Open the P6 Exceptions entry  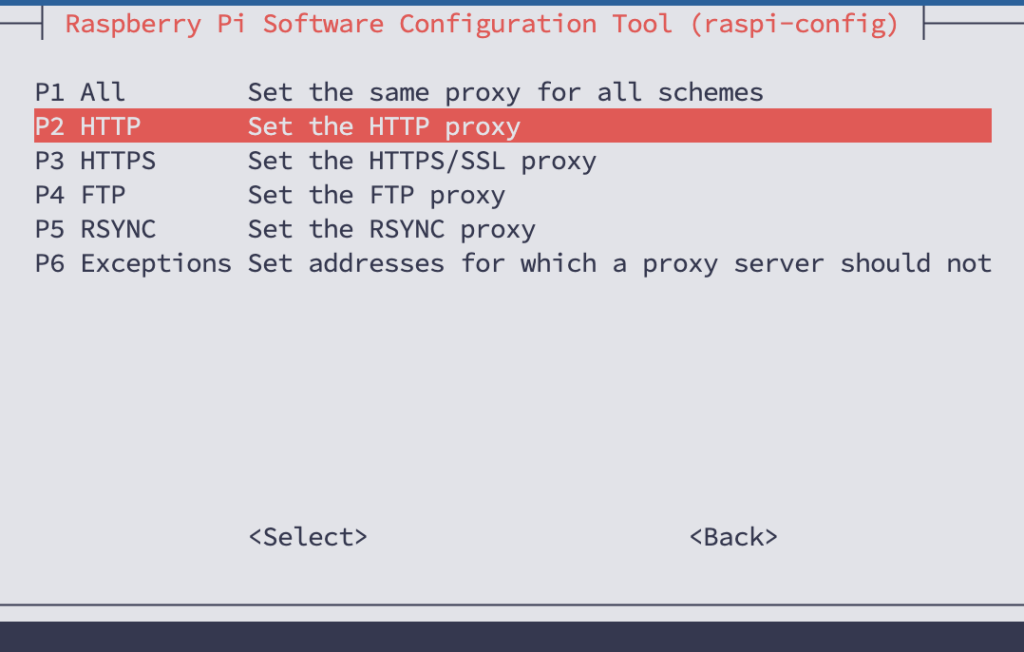(132, 263)
